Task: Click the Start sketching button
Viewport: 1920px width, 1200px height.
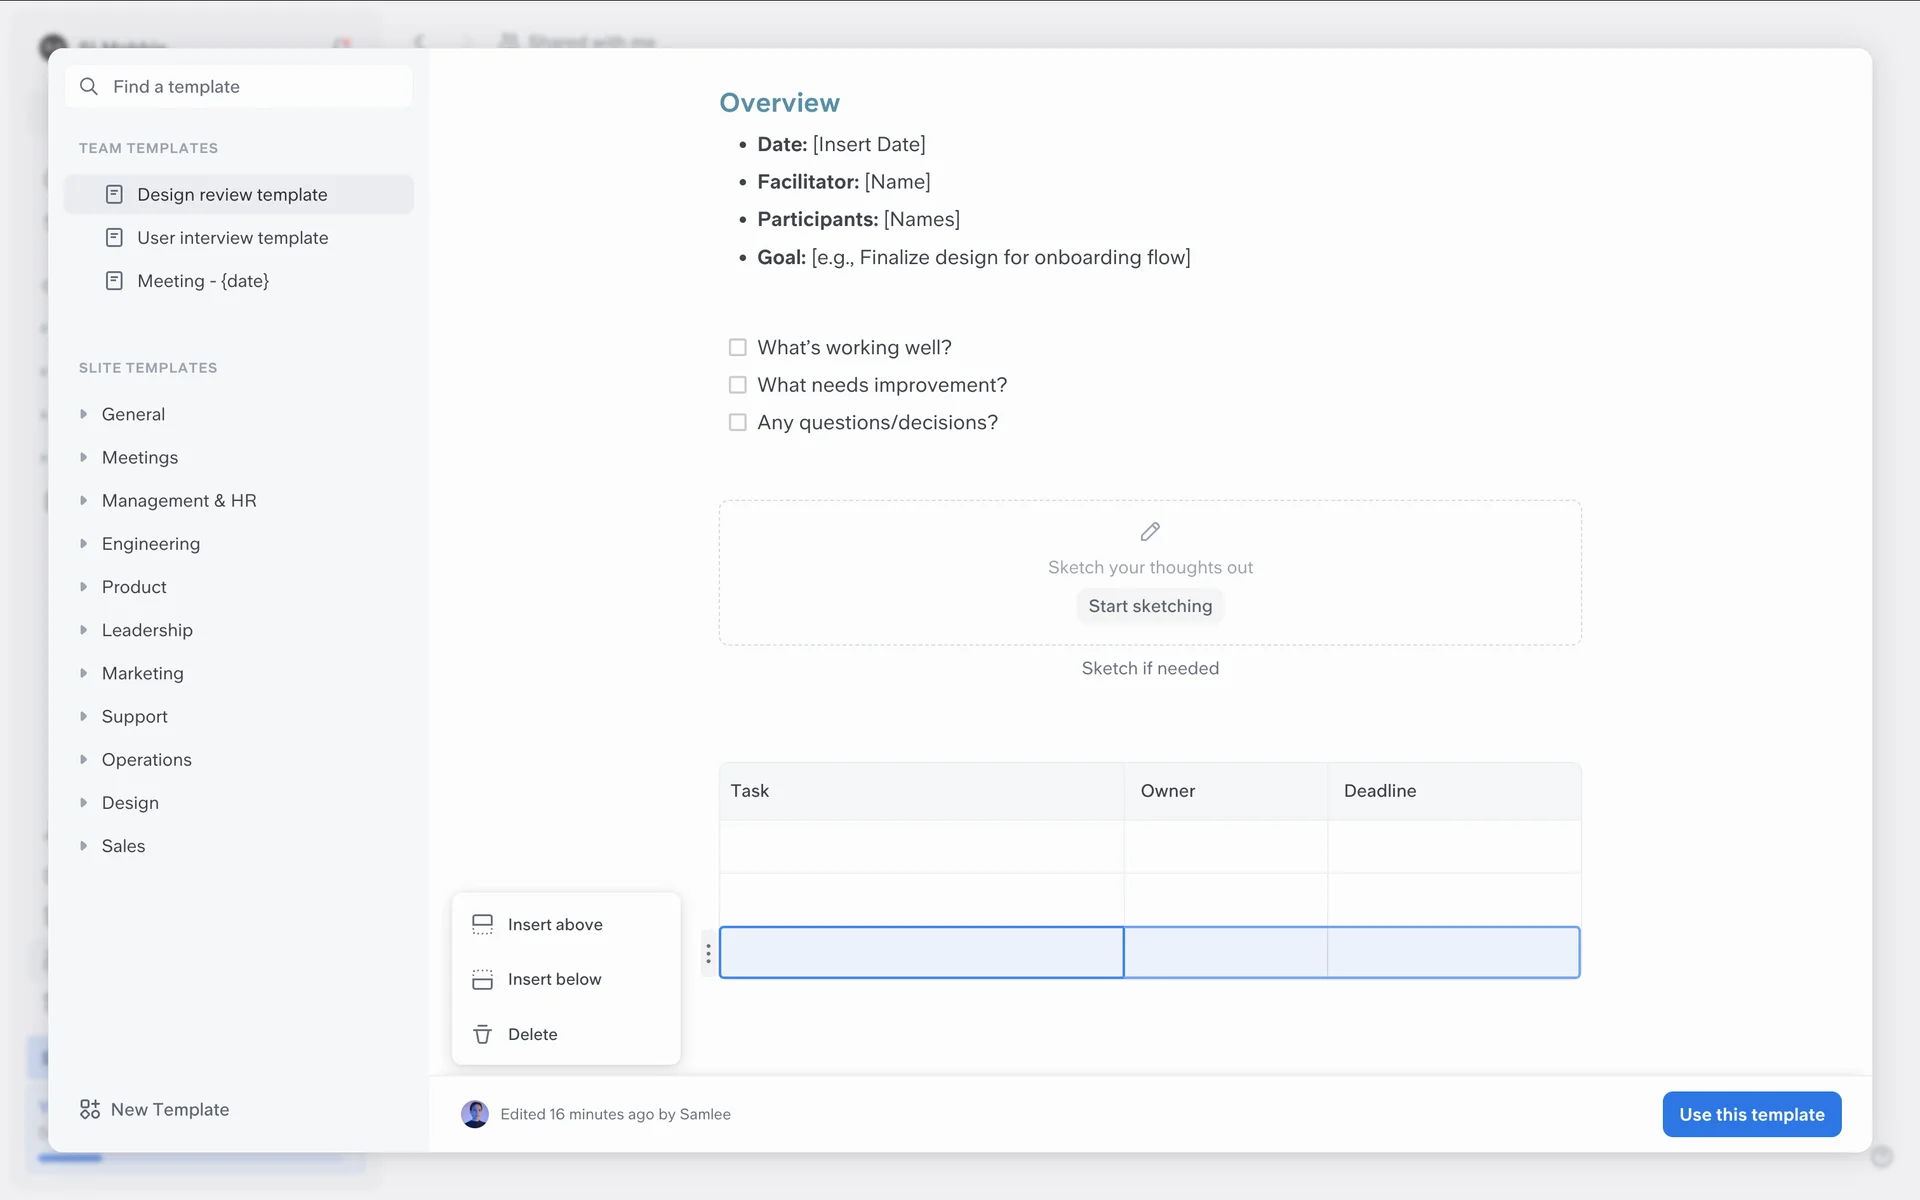Action: (1150, 606)
